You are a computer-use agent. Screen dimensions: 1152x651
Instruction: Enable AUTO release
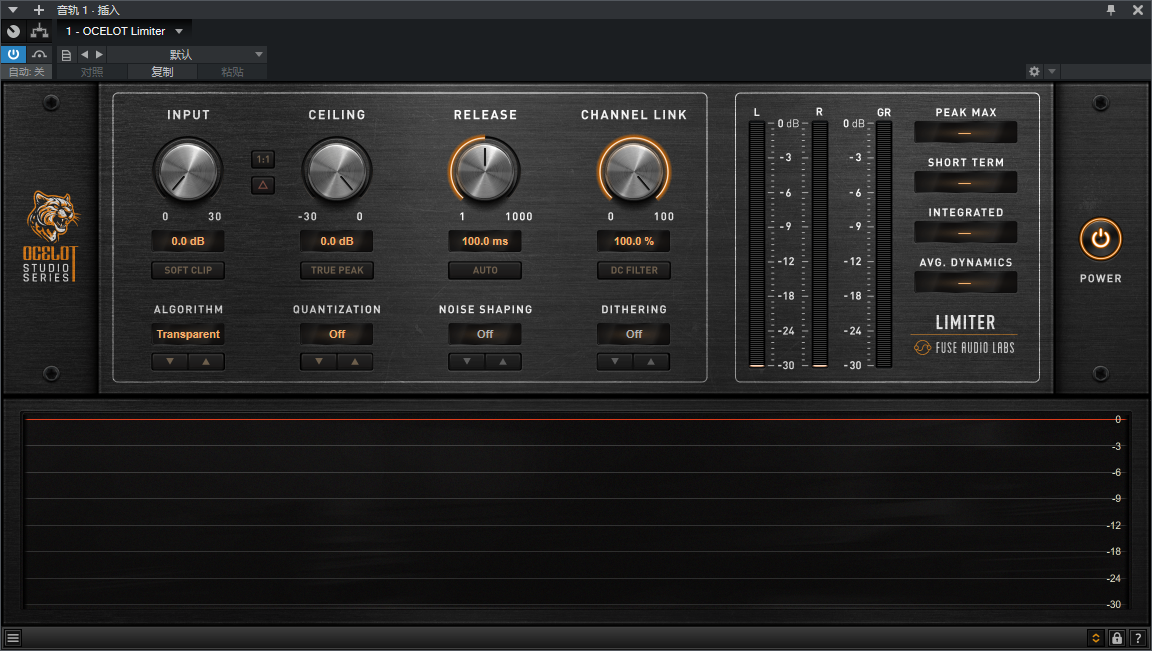[x=485, y=270]
